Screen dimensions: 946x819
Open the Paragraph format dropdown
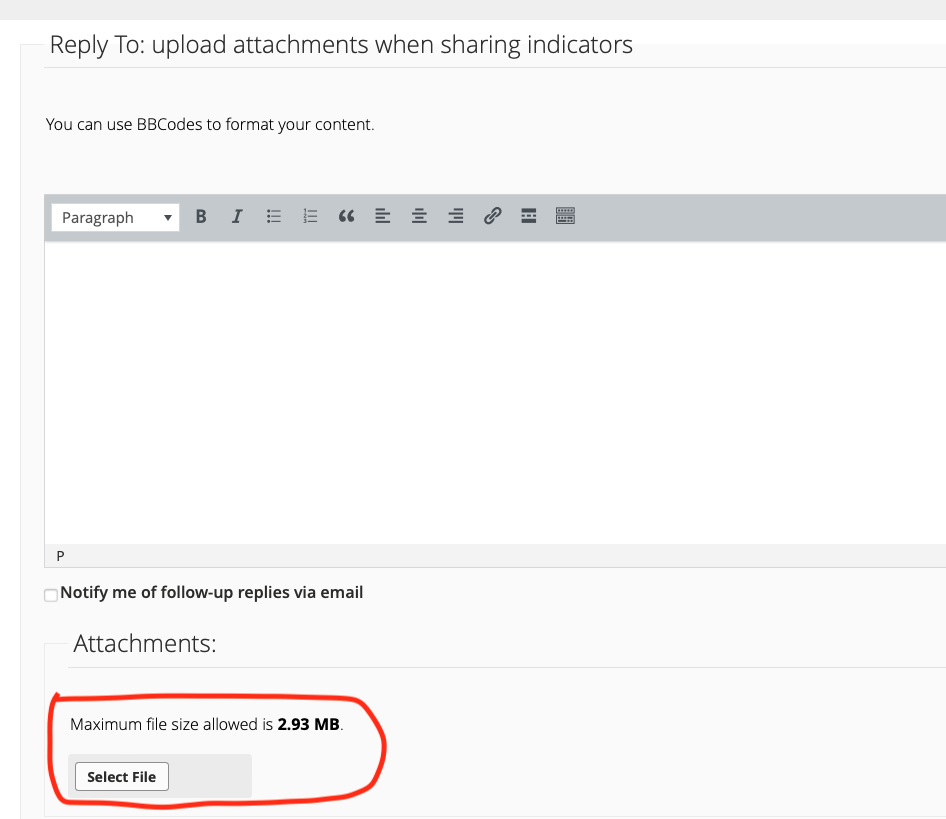click(x=116, y=217)
